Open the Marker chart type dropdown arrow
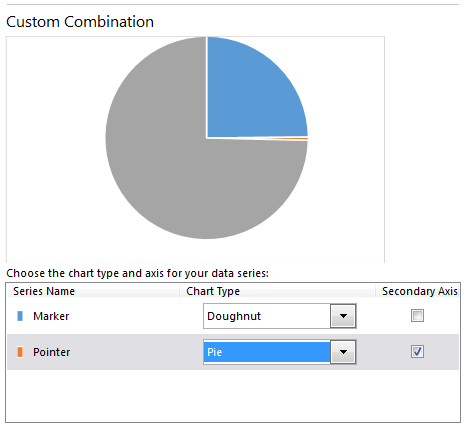 [x=343, y=316]
